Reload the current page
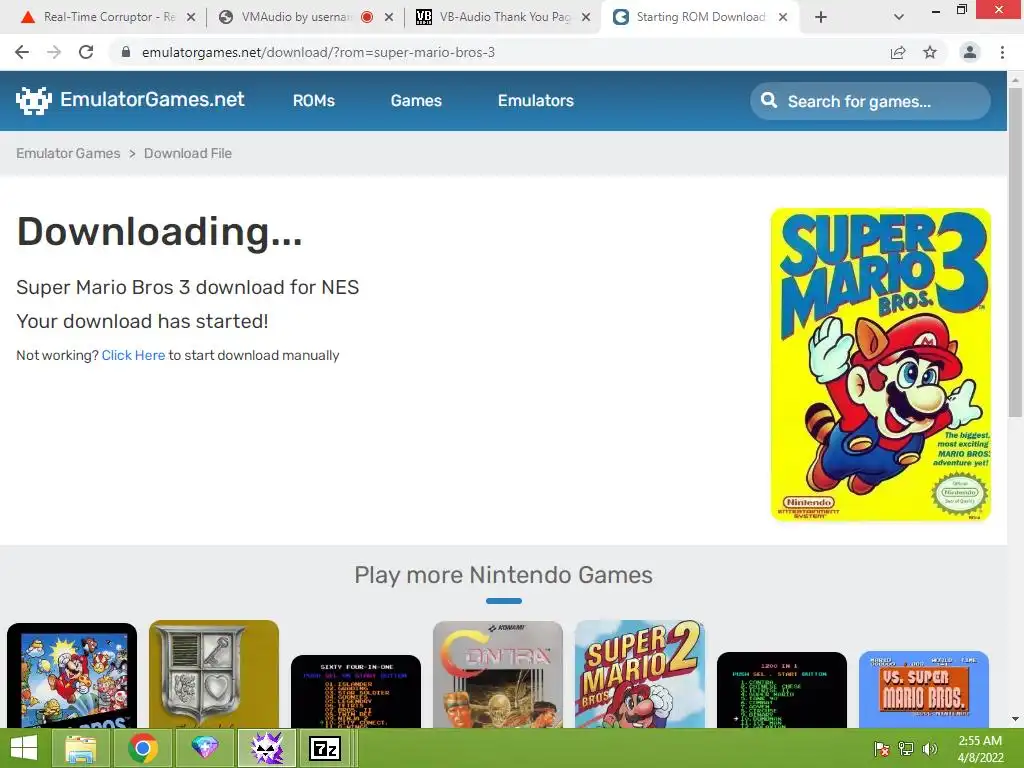Viewport: 1024px width, 768px height. click(x=86, y=52)
